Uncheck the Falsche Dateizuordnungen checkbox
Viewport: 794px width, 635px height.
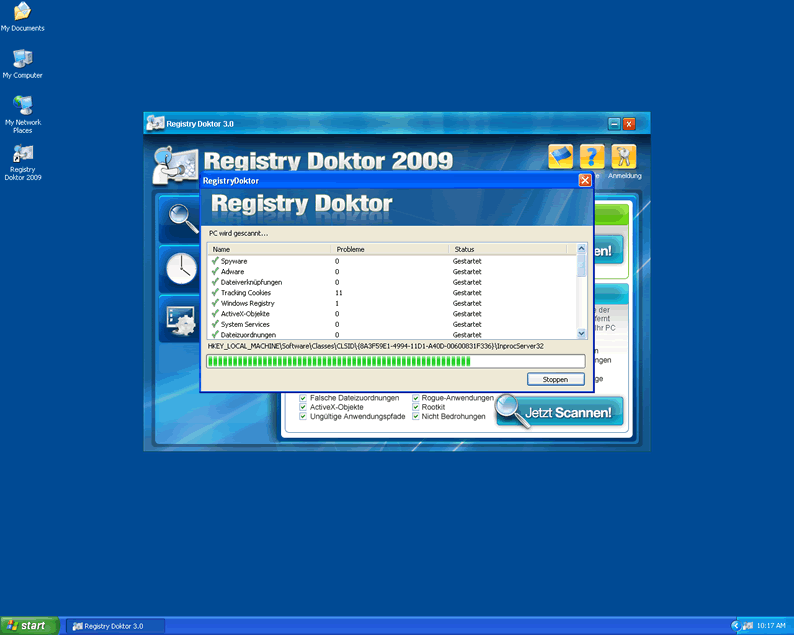[303, 398]
